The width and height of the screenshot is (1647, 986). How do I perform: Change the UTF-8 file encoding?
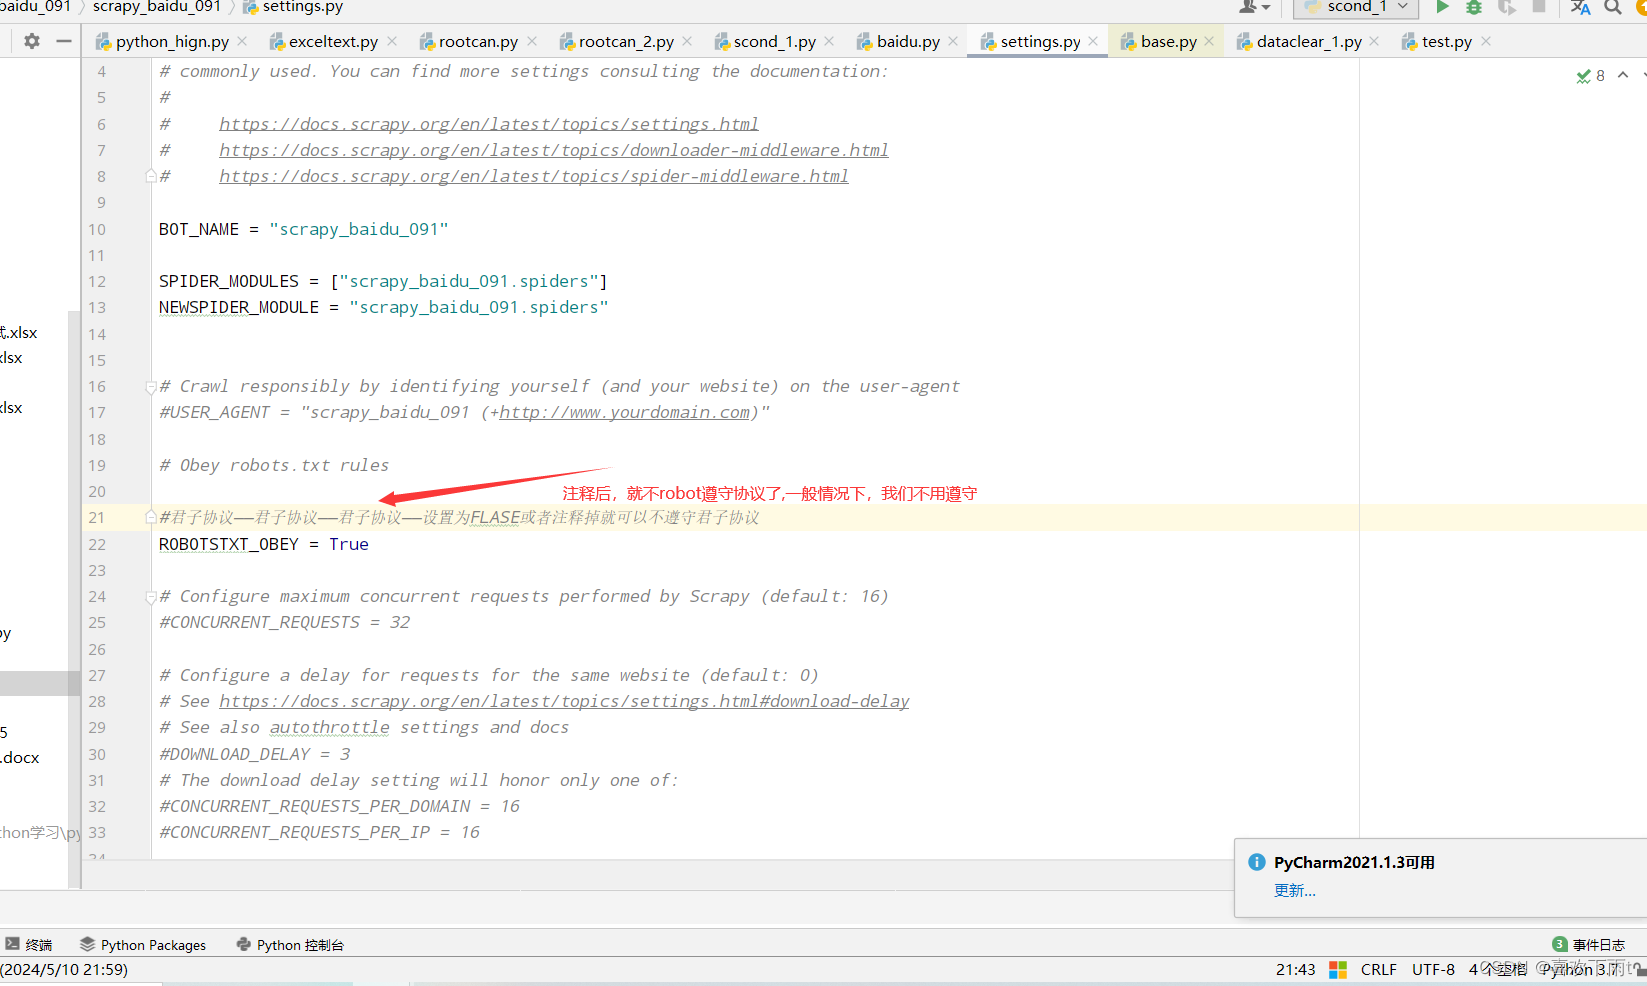1433,969
